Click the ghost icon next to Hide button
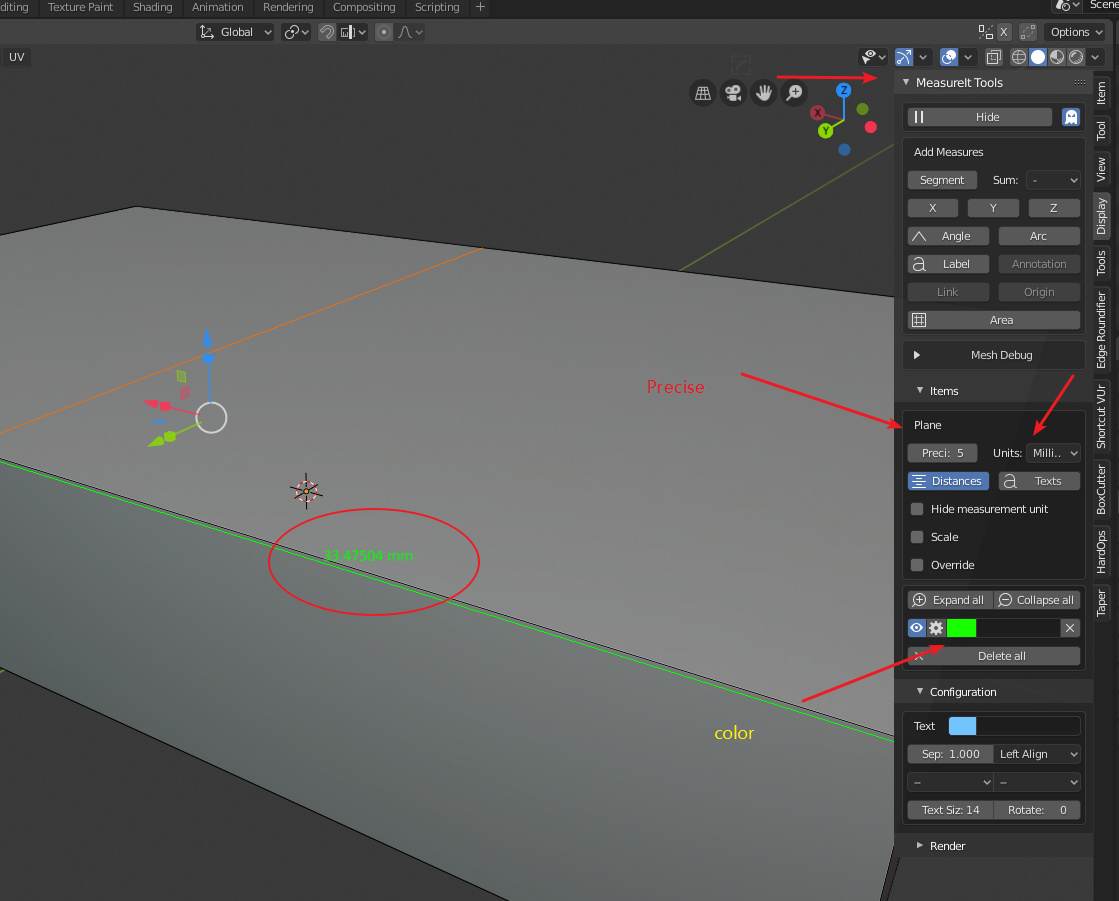This screenshot has width=1119, height=901. pyautogui.click(x=1071, y=116)
